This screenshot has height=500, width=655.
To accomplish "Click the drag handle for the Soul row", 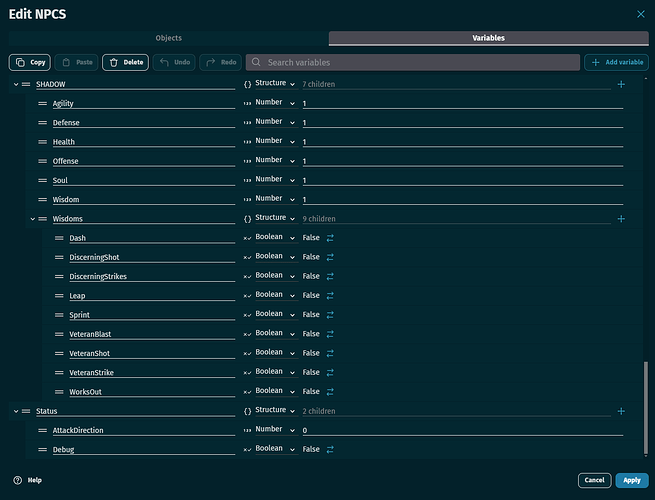I will point(43,180).
